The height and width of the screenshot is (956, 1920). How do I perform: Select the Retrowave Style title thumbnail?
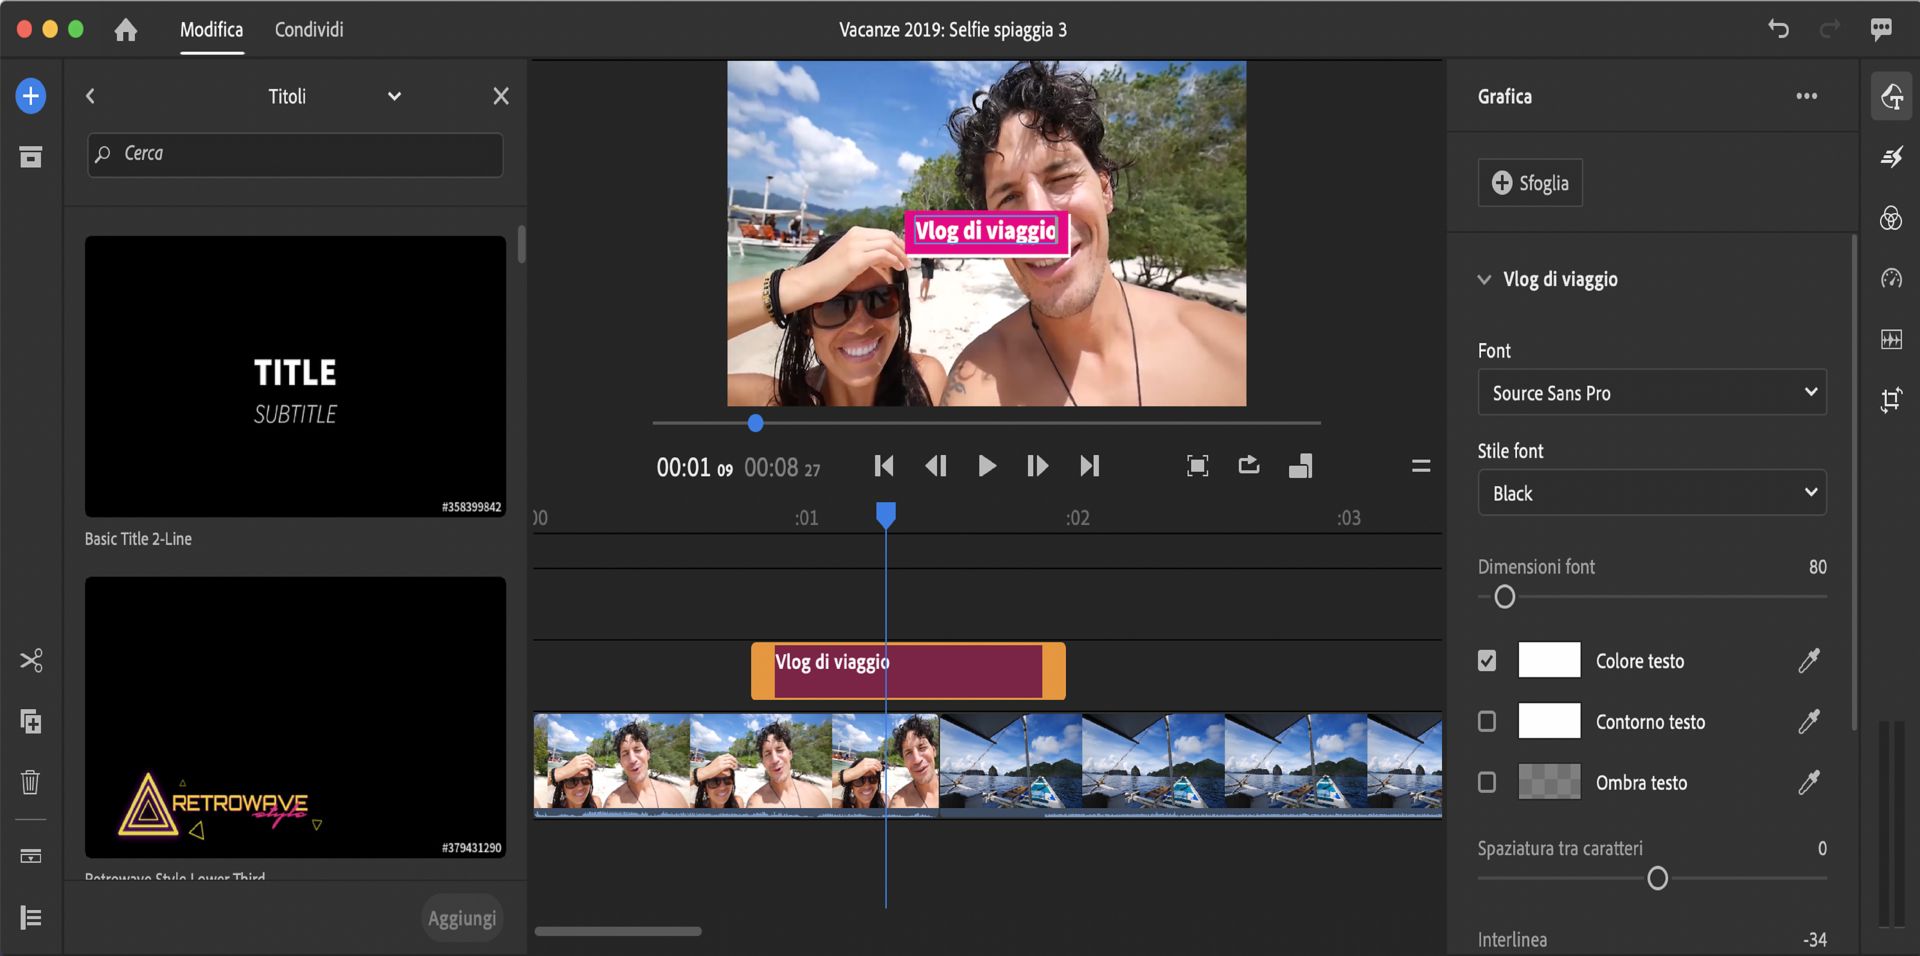(x=295, y=717)
